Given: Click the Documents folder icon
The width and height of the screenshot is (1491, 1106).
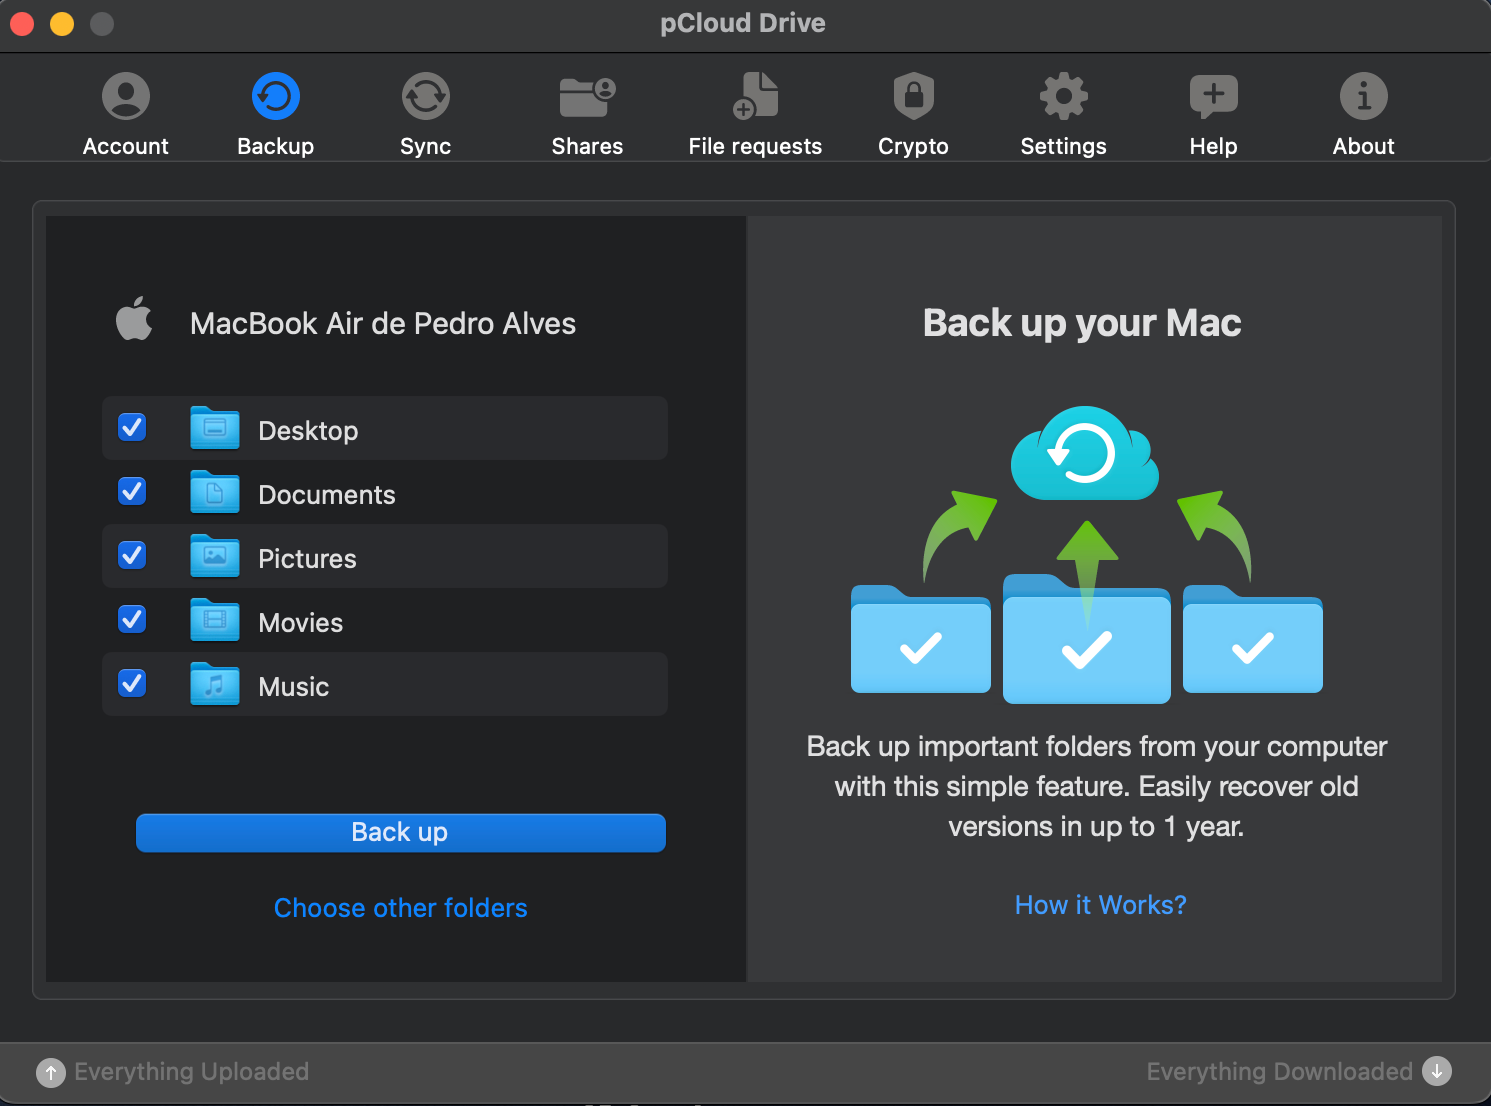Looking at the screenshot, I should pyautogui.click(x=215, y=492).
